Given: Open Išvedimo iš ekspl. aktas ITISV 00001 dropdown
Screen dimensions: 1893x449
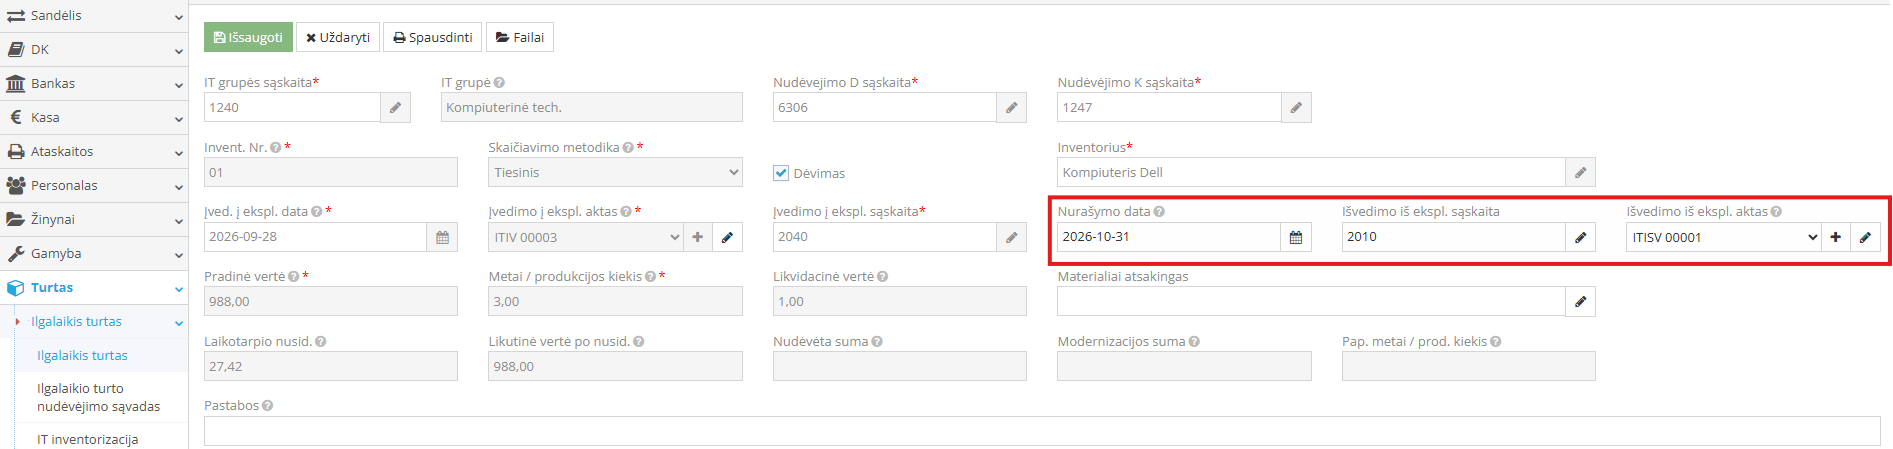Looking at the screenshot, I should click(x=1724, y=237).
